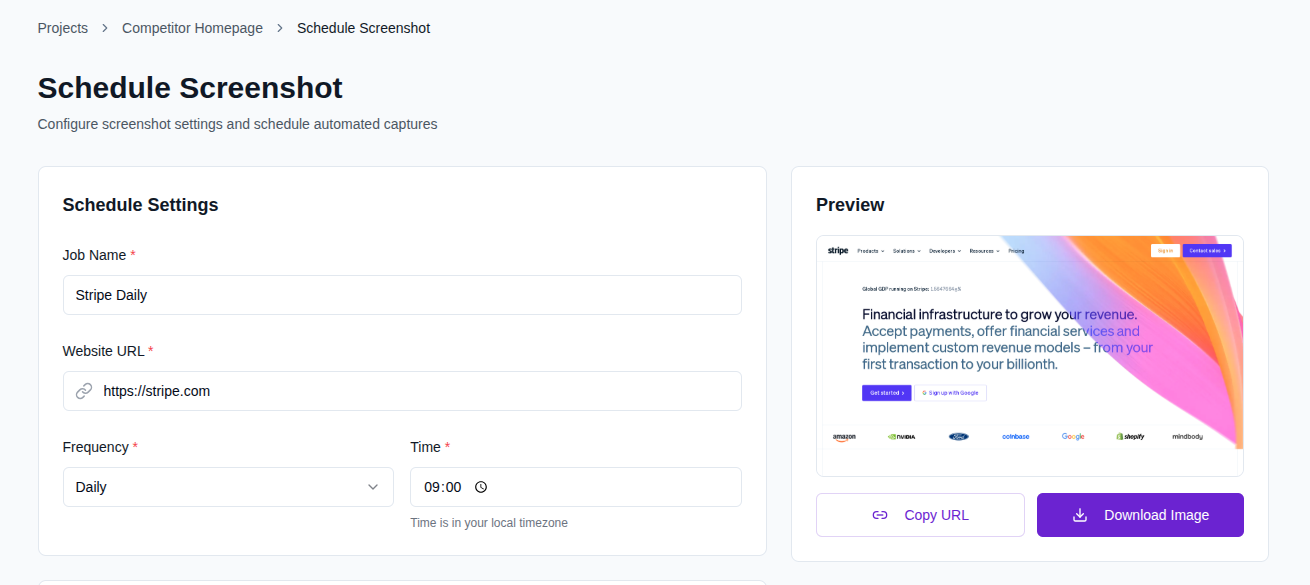This screenshot has height=585, width=1310.
Task: Expand the Products dropdown in the preview nav
Action: 870,250
